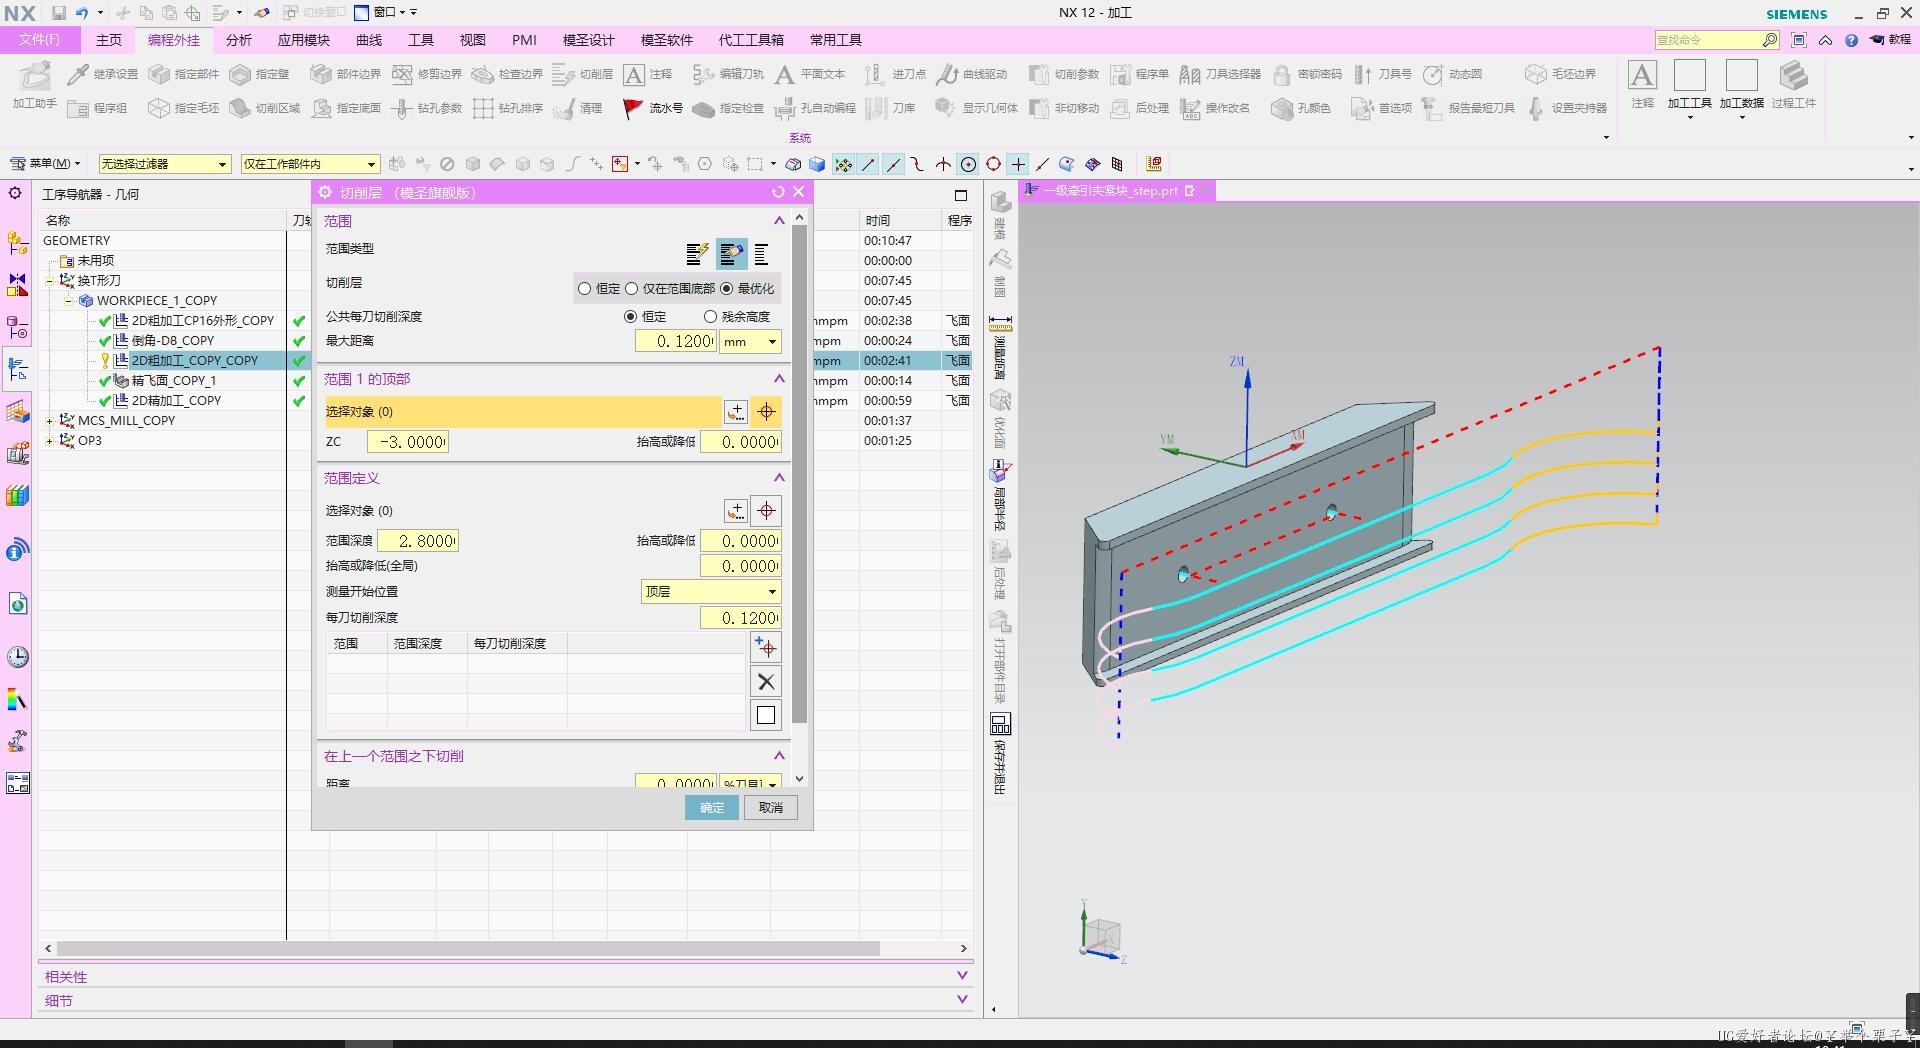1920x1048 pixels.
Task: Click 添加新集 icon beside range table
Action: tap(766, 648)
